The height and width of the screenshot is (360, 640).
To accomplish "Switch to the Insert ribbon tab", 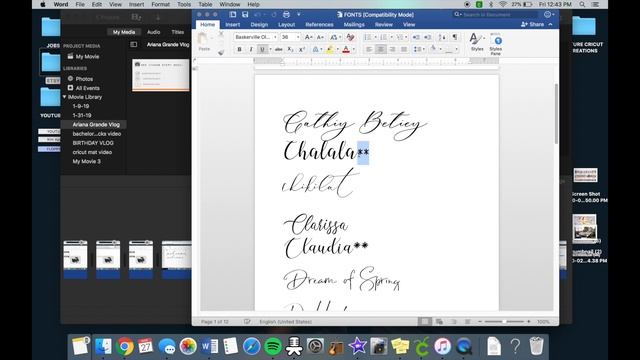I will click(x=233, y=24).
